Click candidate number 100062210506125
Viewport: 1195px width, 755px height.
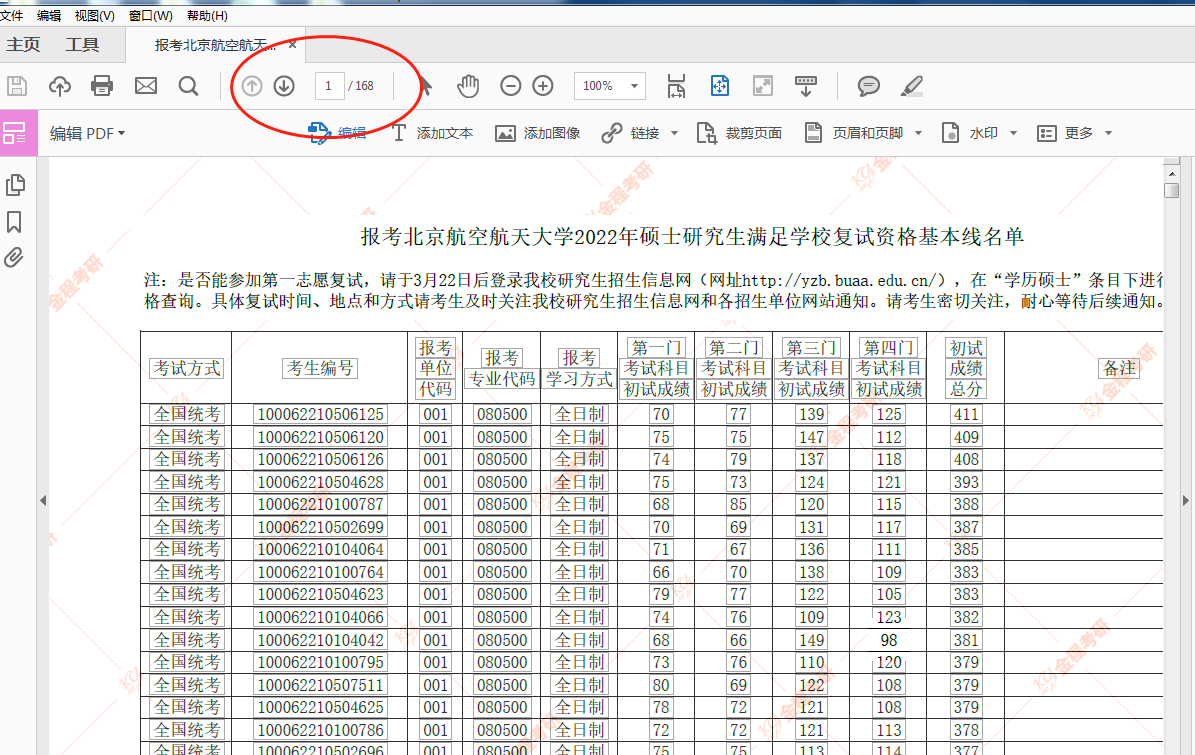pyautogui.click(x=321, y=414)
